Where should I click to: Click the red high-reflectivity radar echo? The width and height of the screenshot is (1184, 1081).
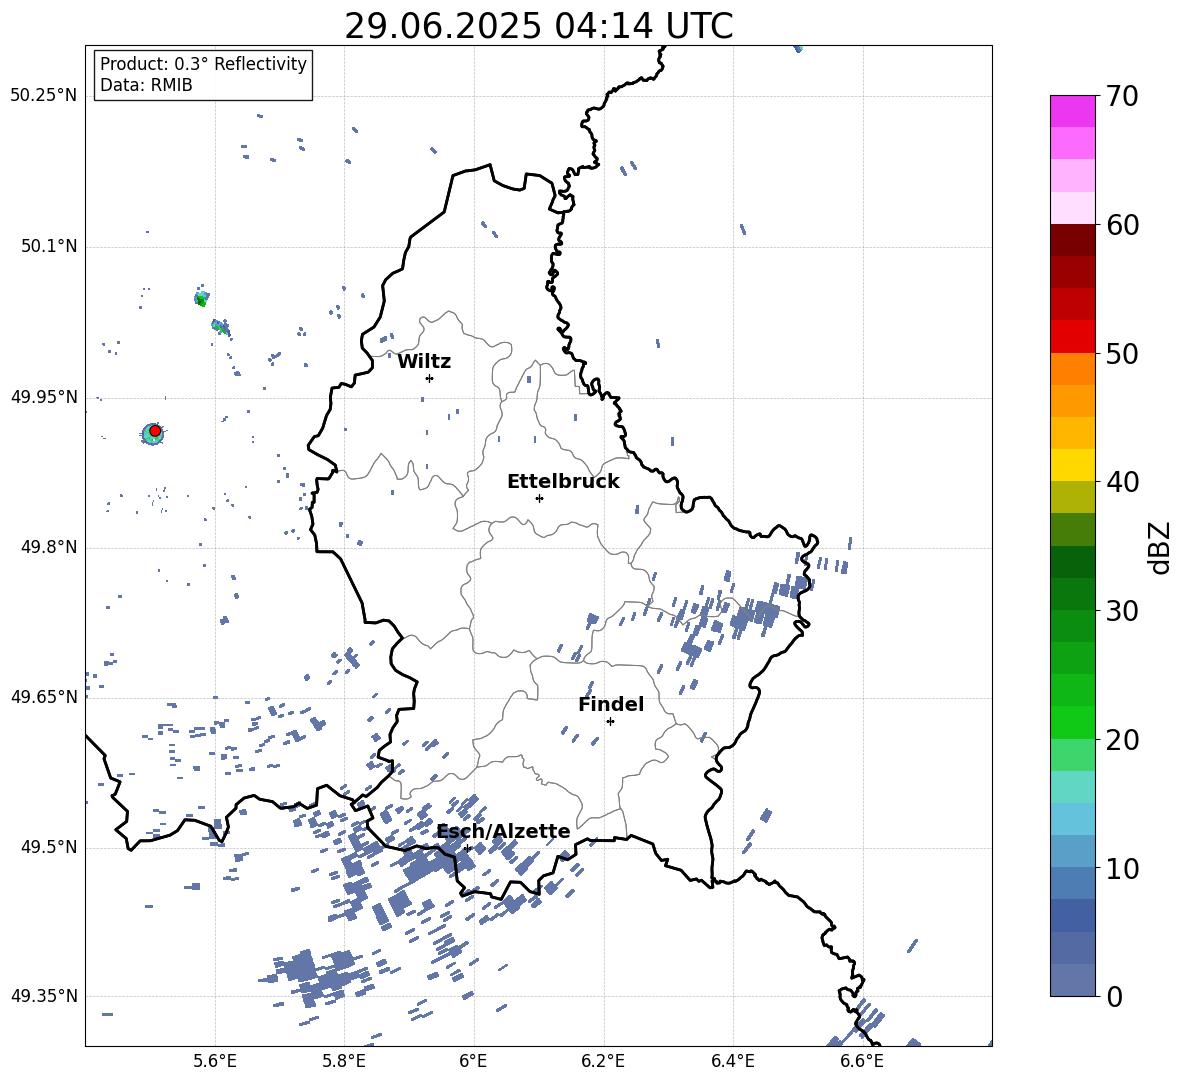pyautogui.click(x=155, y=431)
